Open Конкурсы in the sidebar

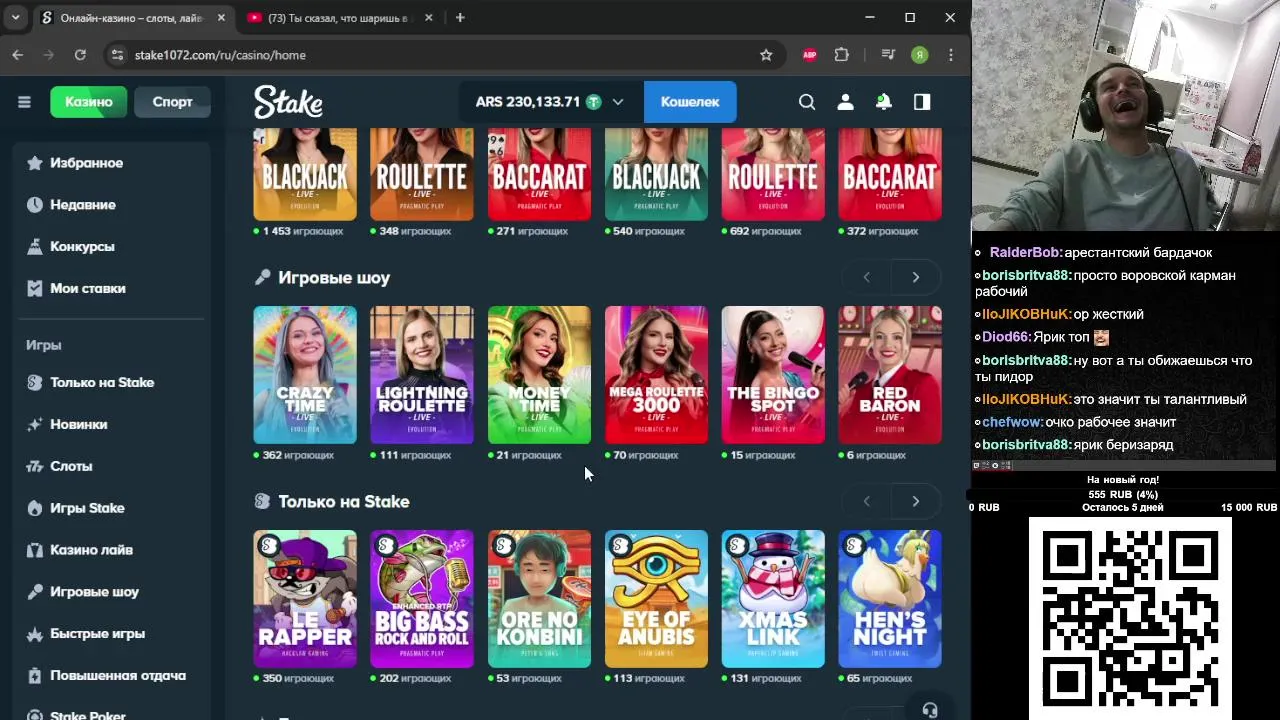click(x=113, y=246)
